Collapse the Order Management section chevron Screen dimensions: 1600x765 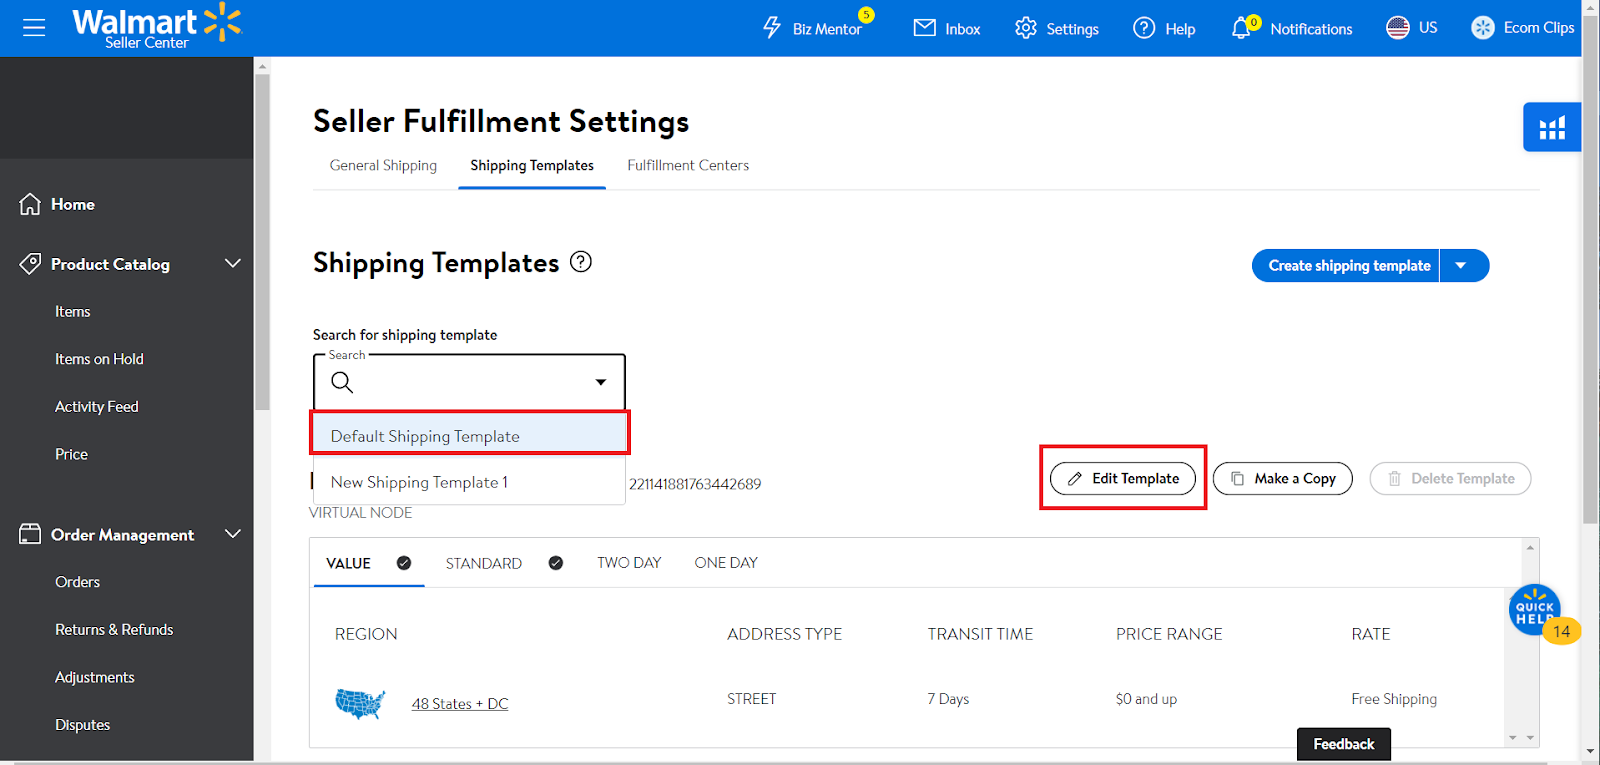(233, 534)
